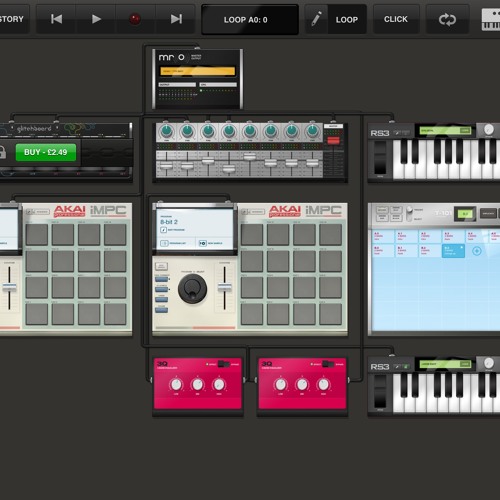Skip to end with the forward button
The image size is (500, 500).
(x=176, y=19)
